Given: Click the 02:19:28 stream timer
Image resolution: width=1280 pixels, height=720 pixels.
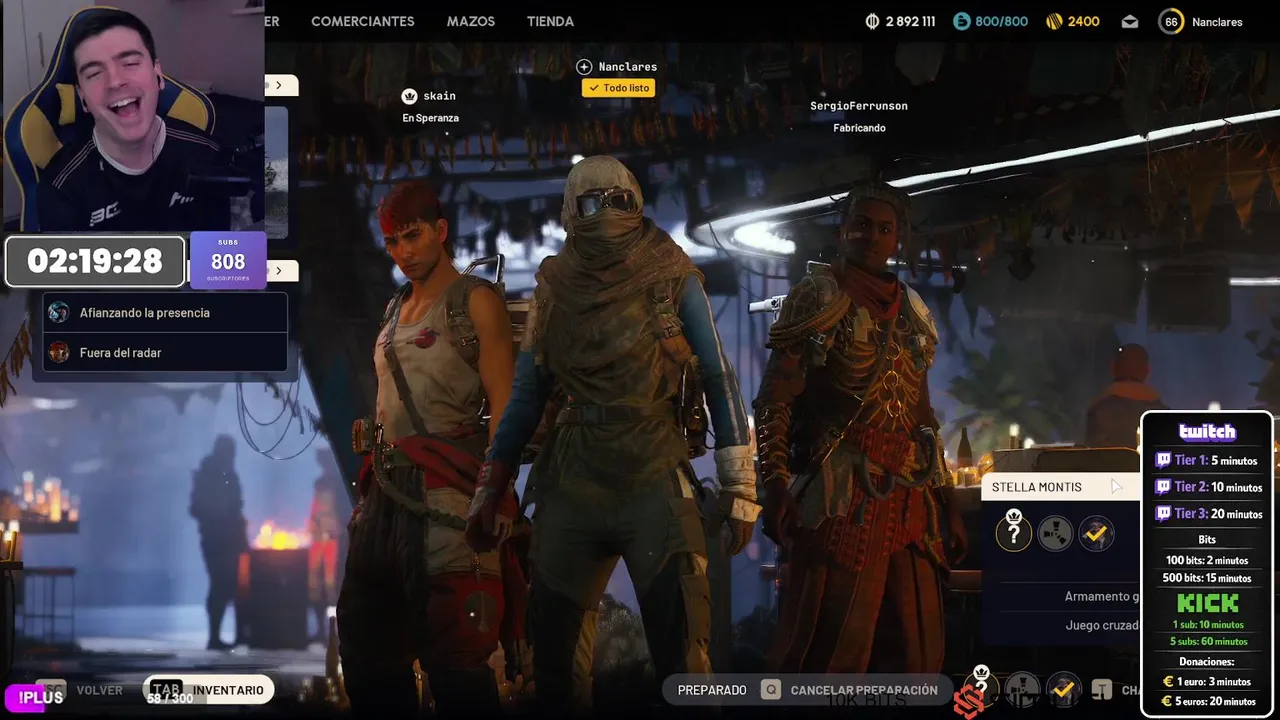Looking at the screenshot, I should 95,262.
